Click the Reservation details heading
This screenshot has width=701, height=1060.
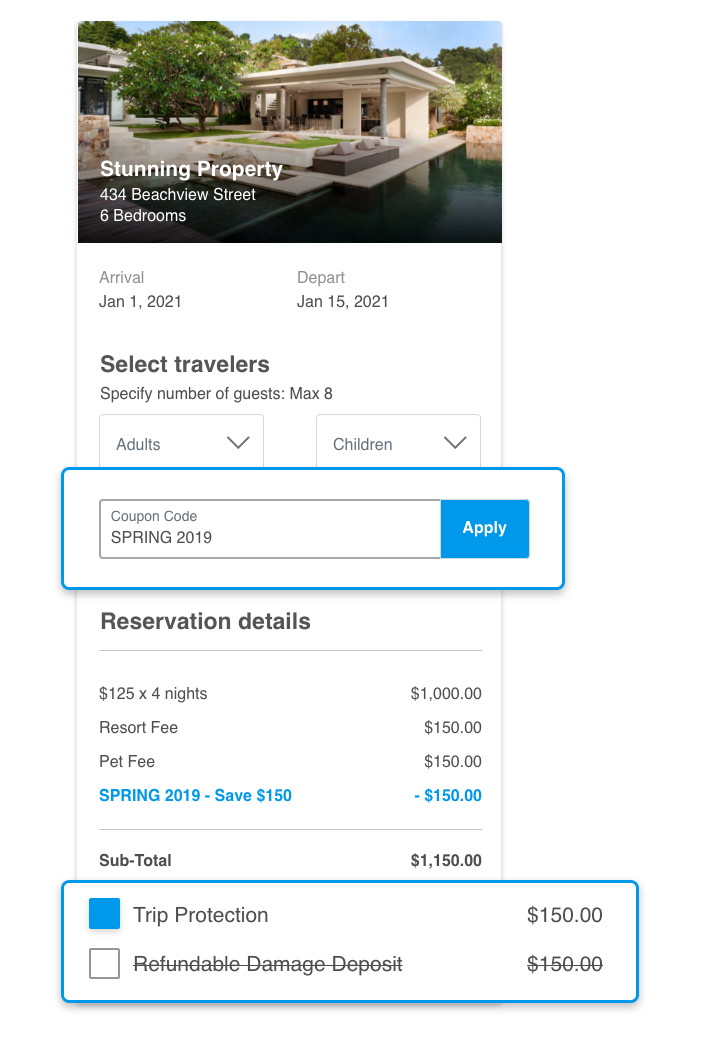pyautogui.click(x=206, y=621)
